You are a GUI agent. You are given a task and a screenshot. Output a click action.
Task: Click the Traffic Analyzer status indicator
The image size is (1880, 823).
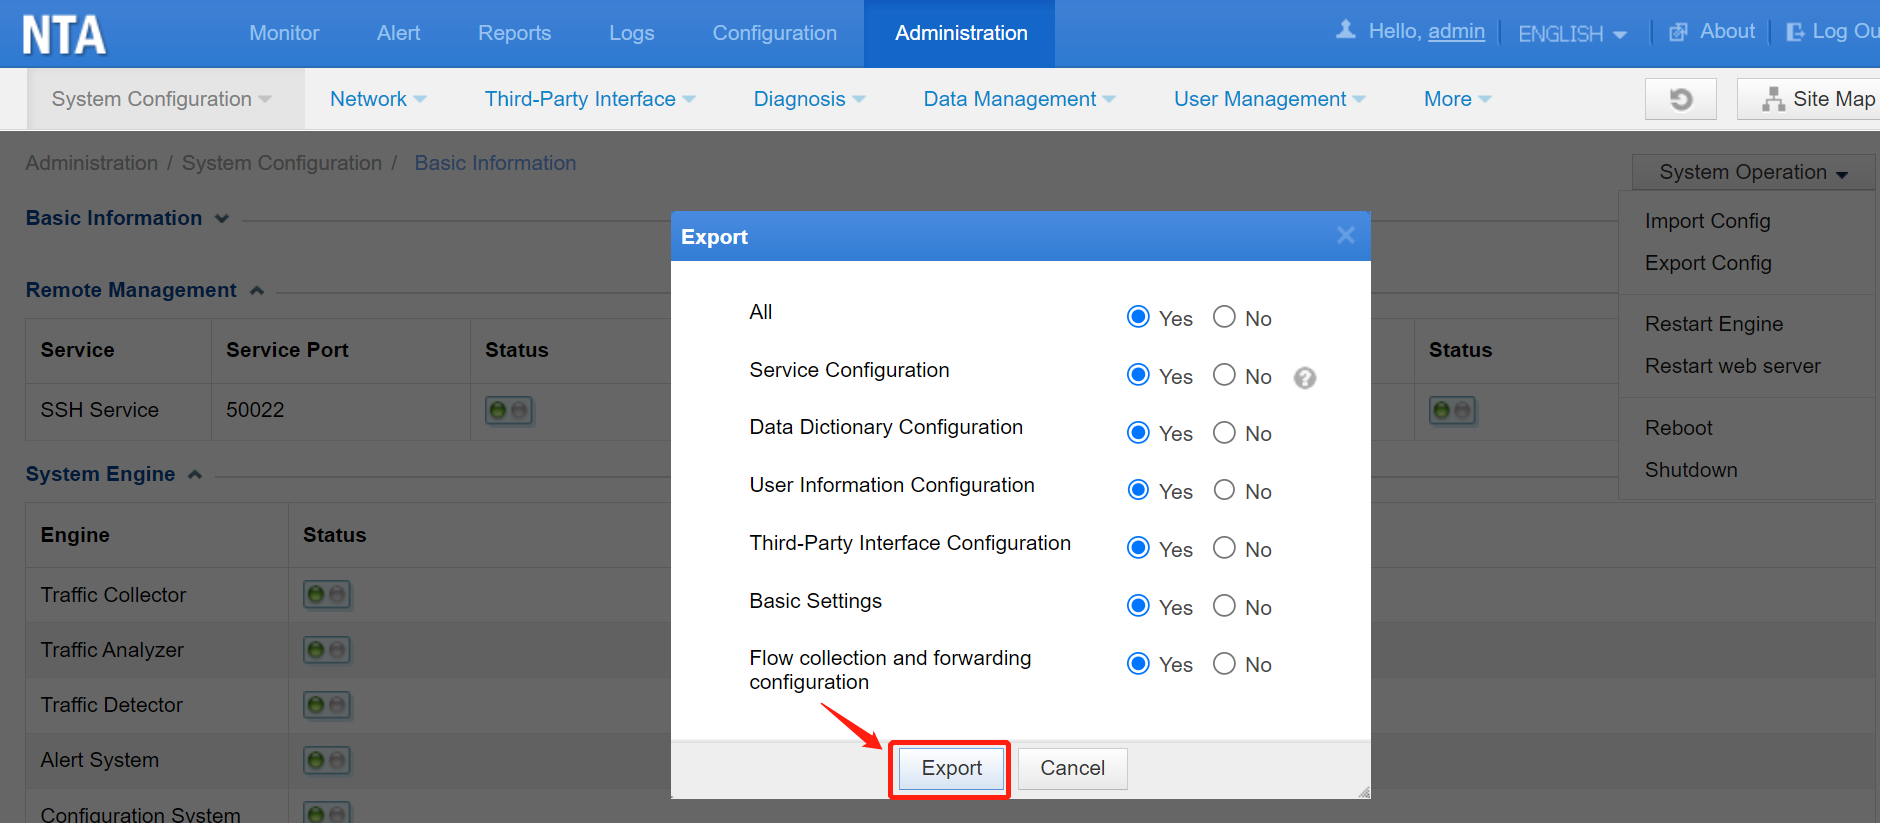326,650
